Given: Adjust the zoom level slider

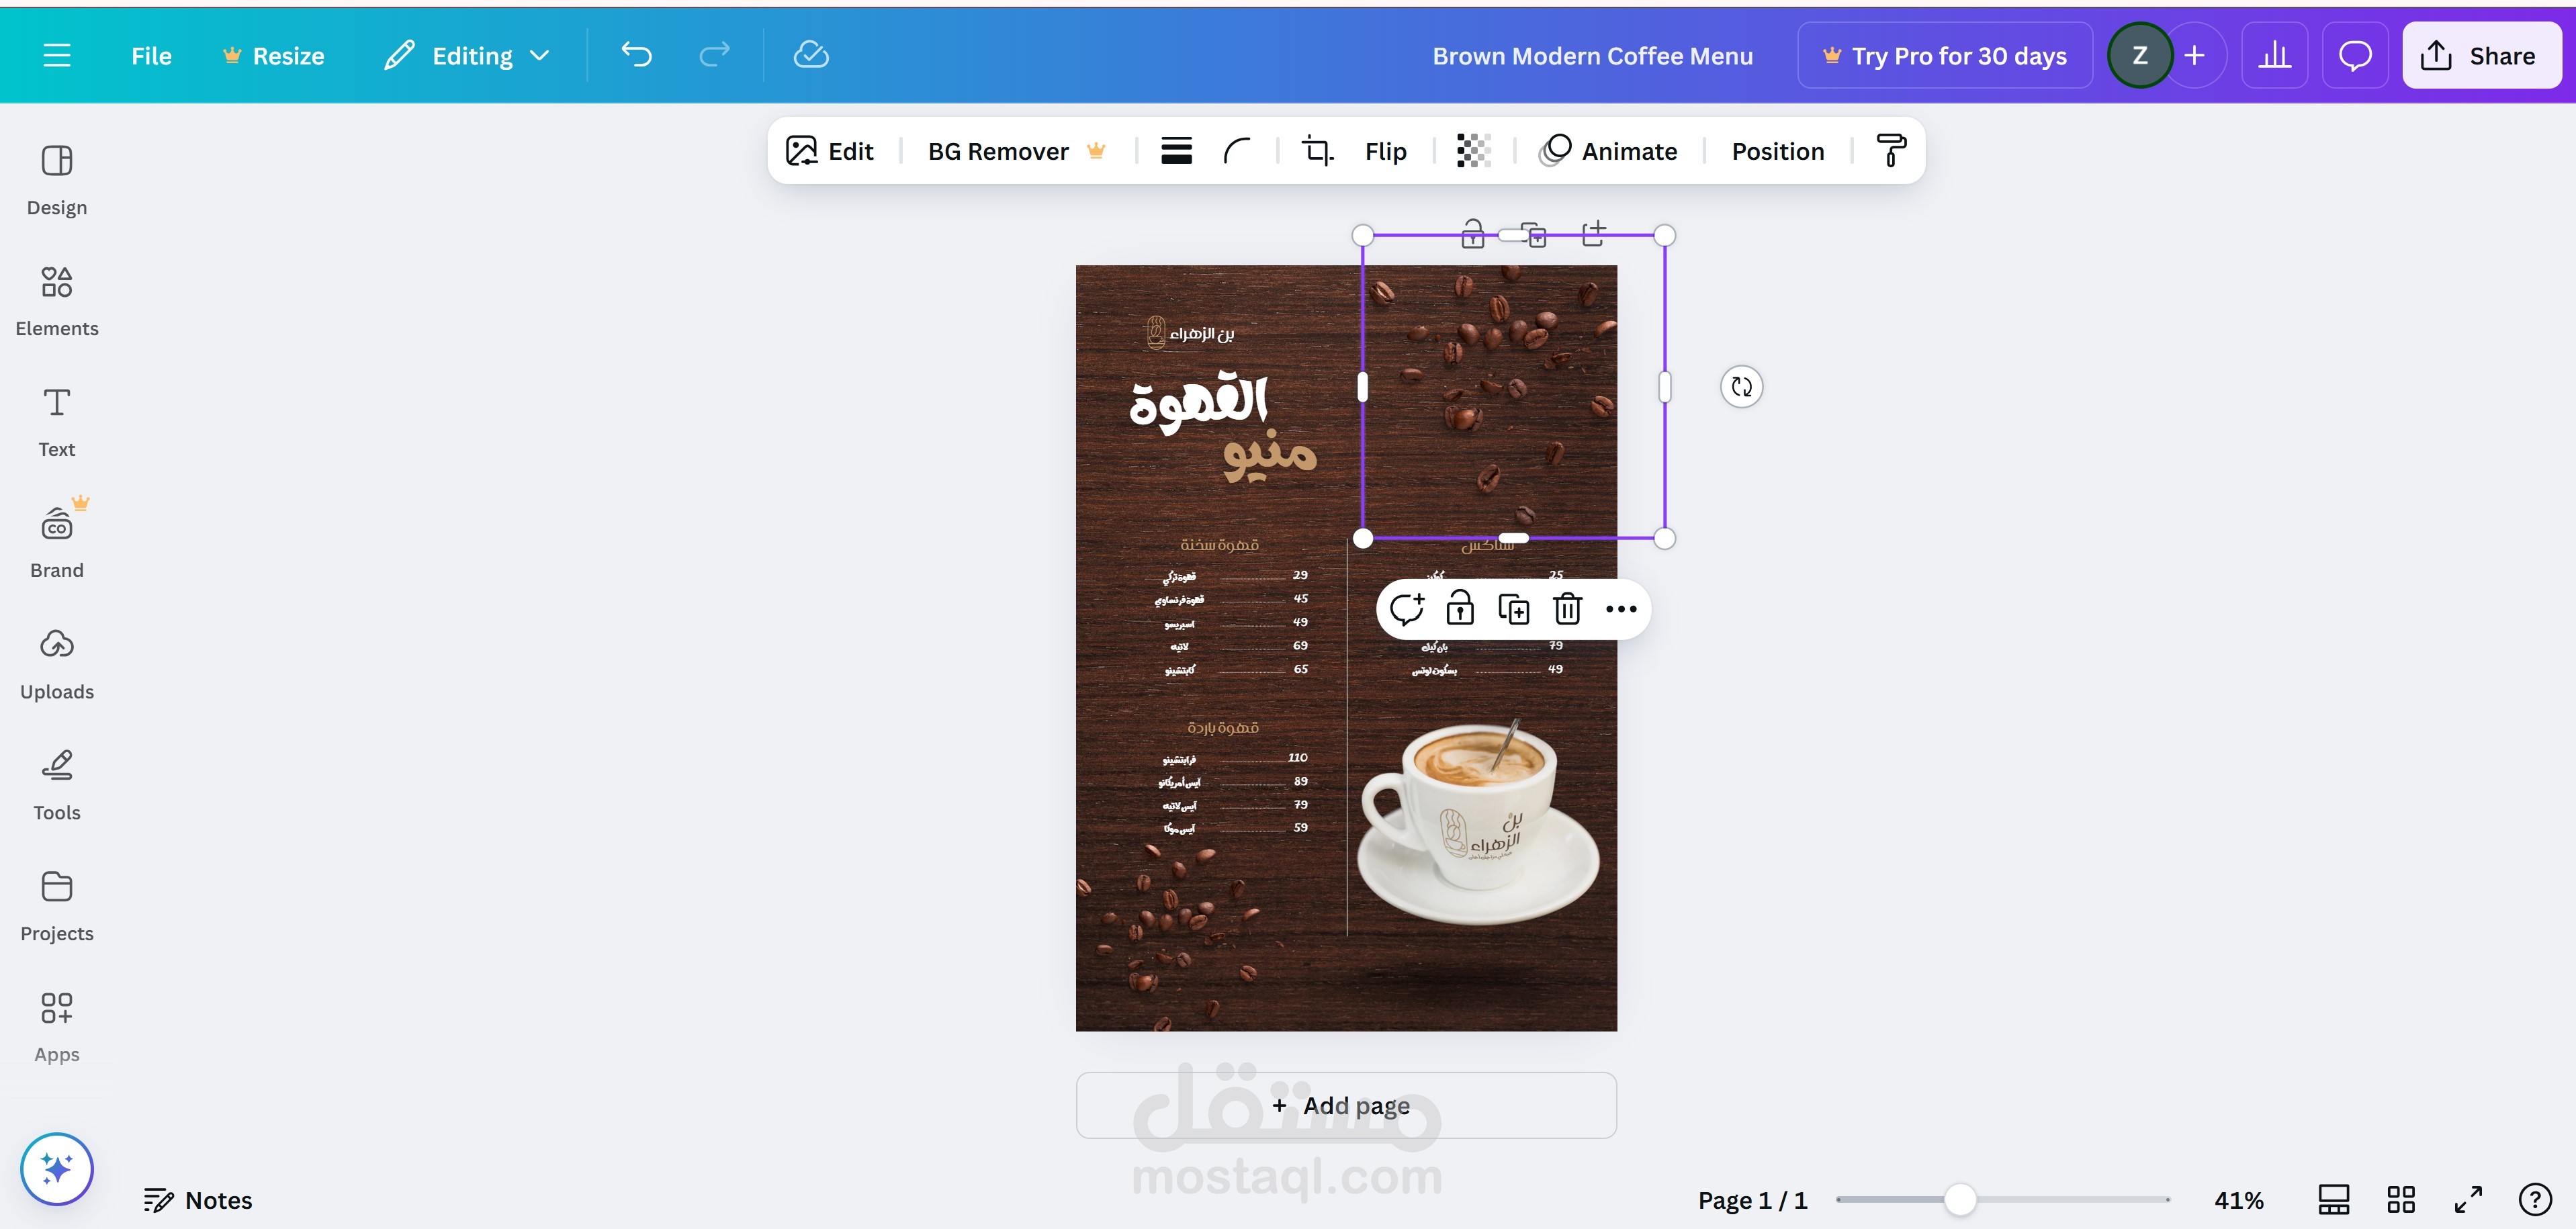Looking at the screenshot, I should pyautogui.click(x=1960, y=1199).
